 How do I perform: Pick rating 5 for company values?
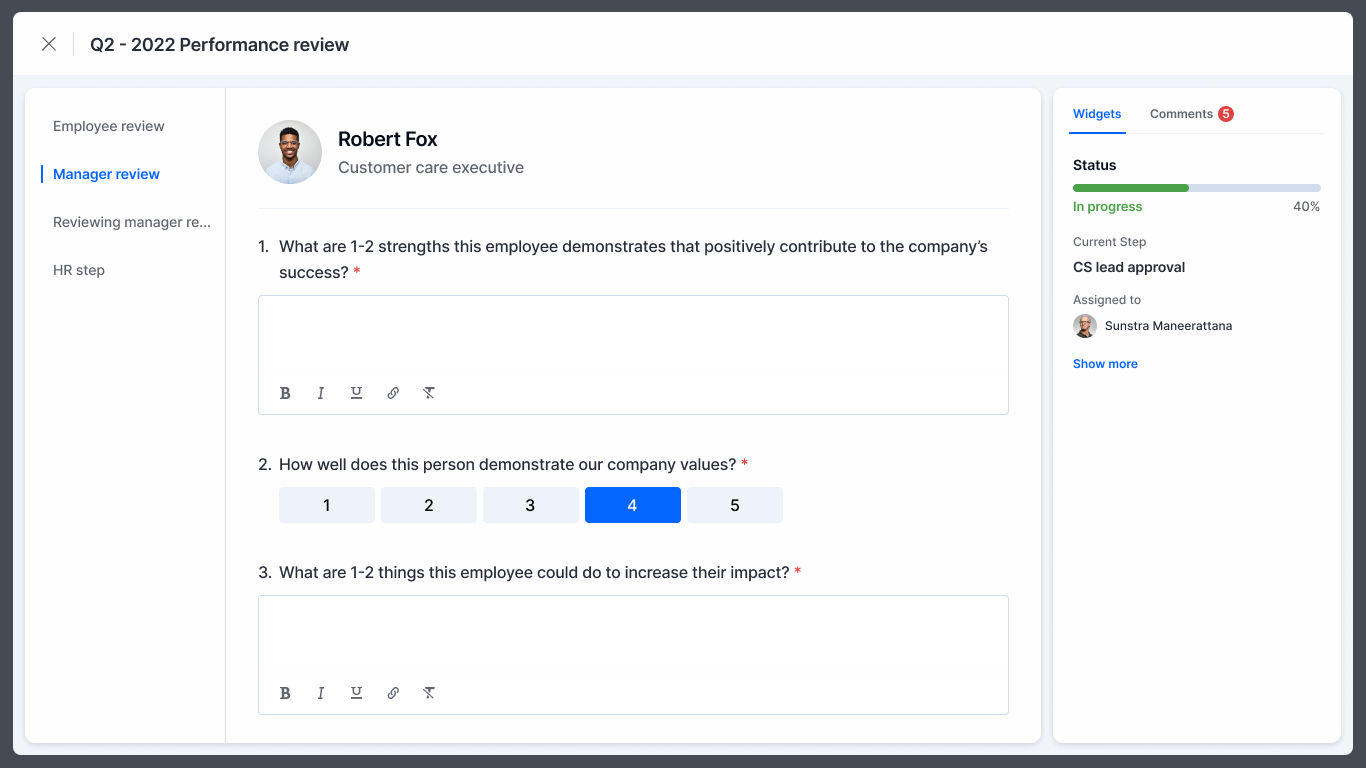click(x=735, y=505)
